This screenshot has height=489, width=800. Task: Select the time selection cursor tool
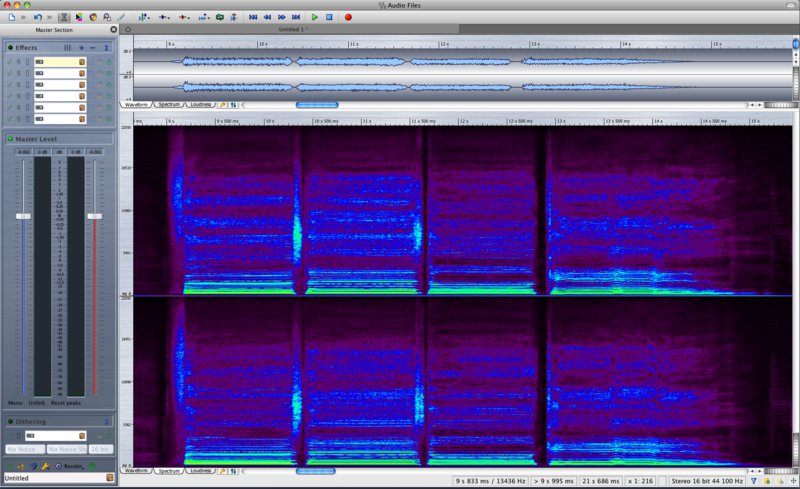pyautogui.click(x=64, y=17)
